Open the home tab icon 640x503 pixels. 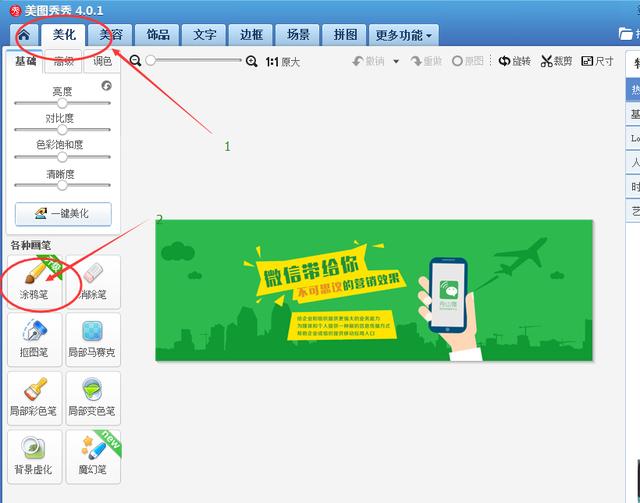point(24,35)
